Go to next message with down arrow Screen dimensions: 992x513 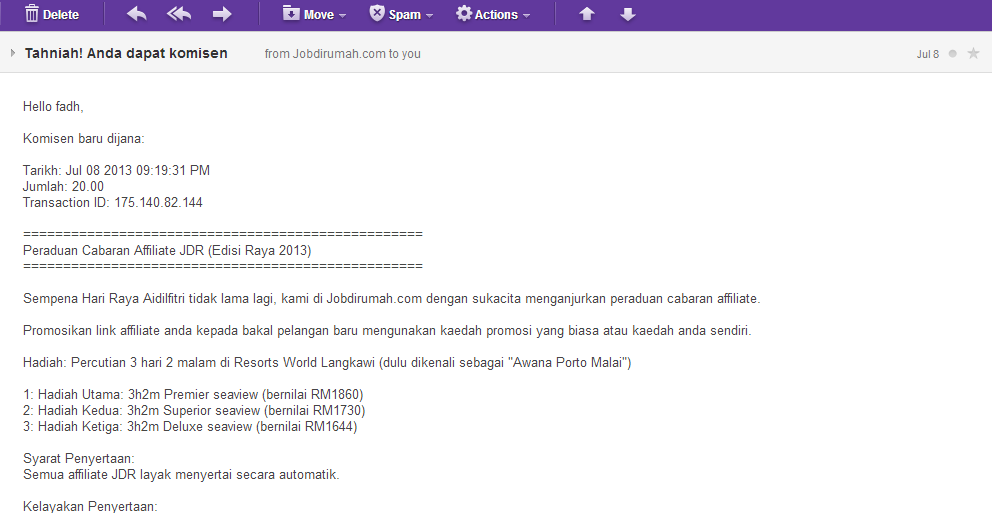pyautogui.click(x=628, y=14)
